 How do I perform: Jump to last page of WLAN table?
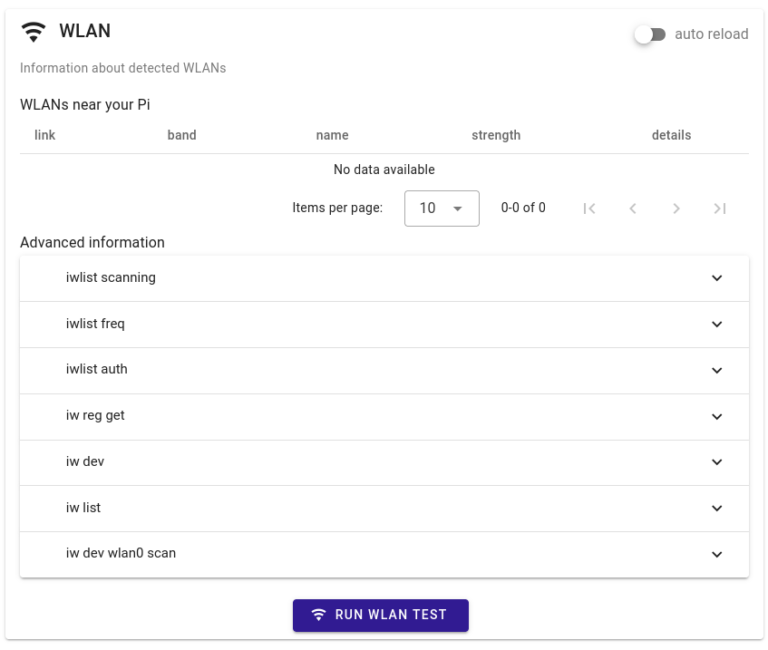click(x=719, y=208)
